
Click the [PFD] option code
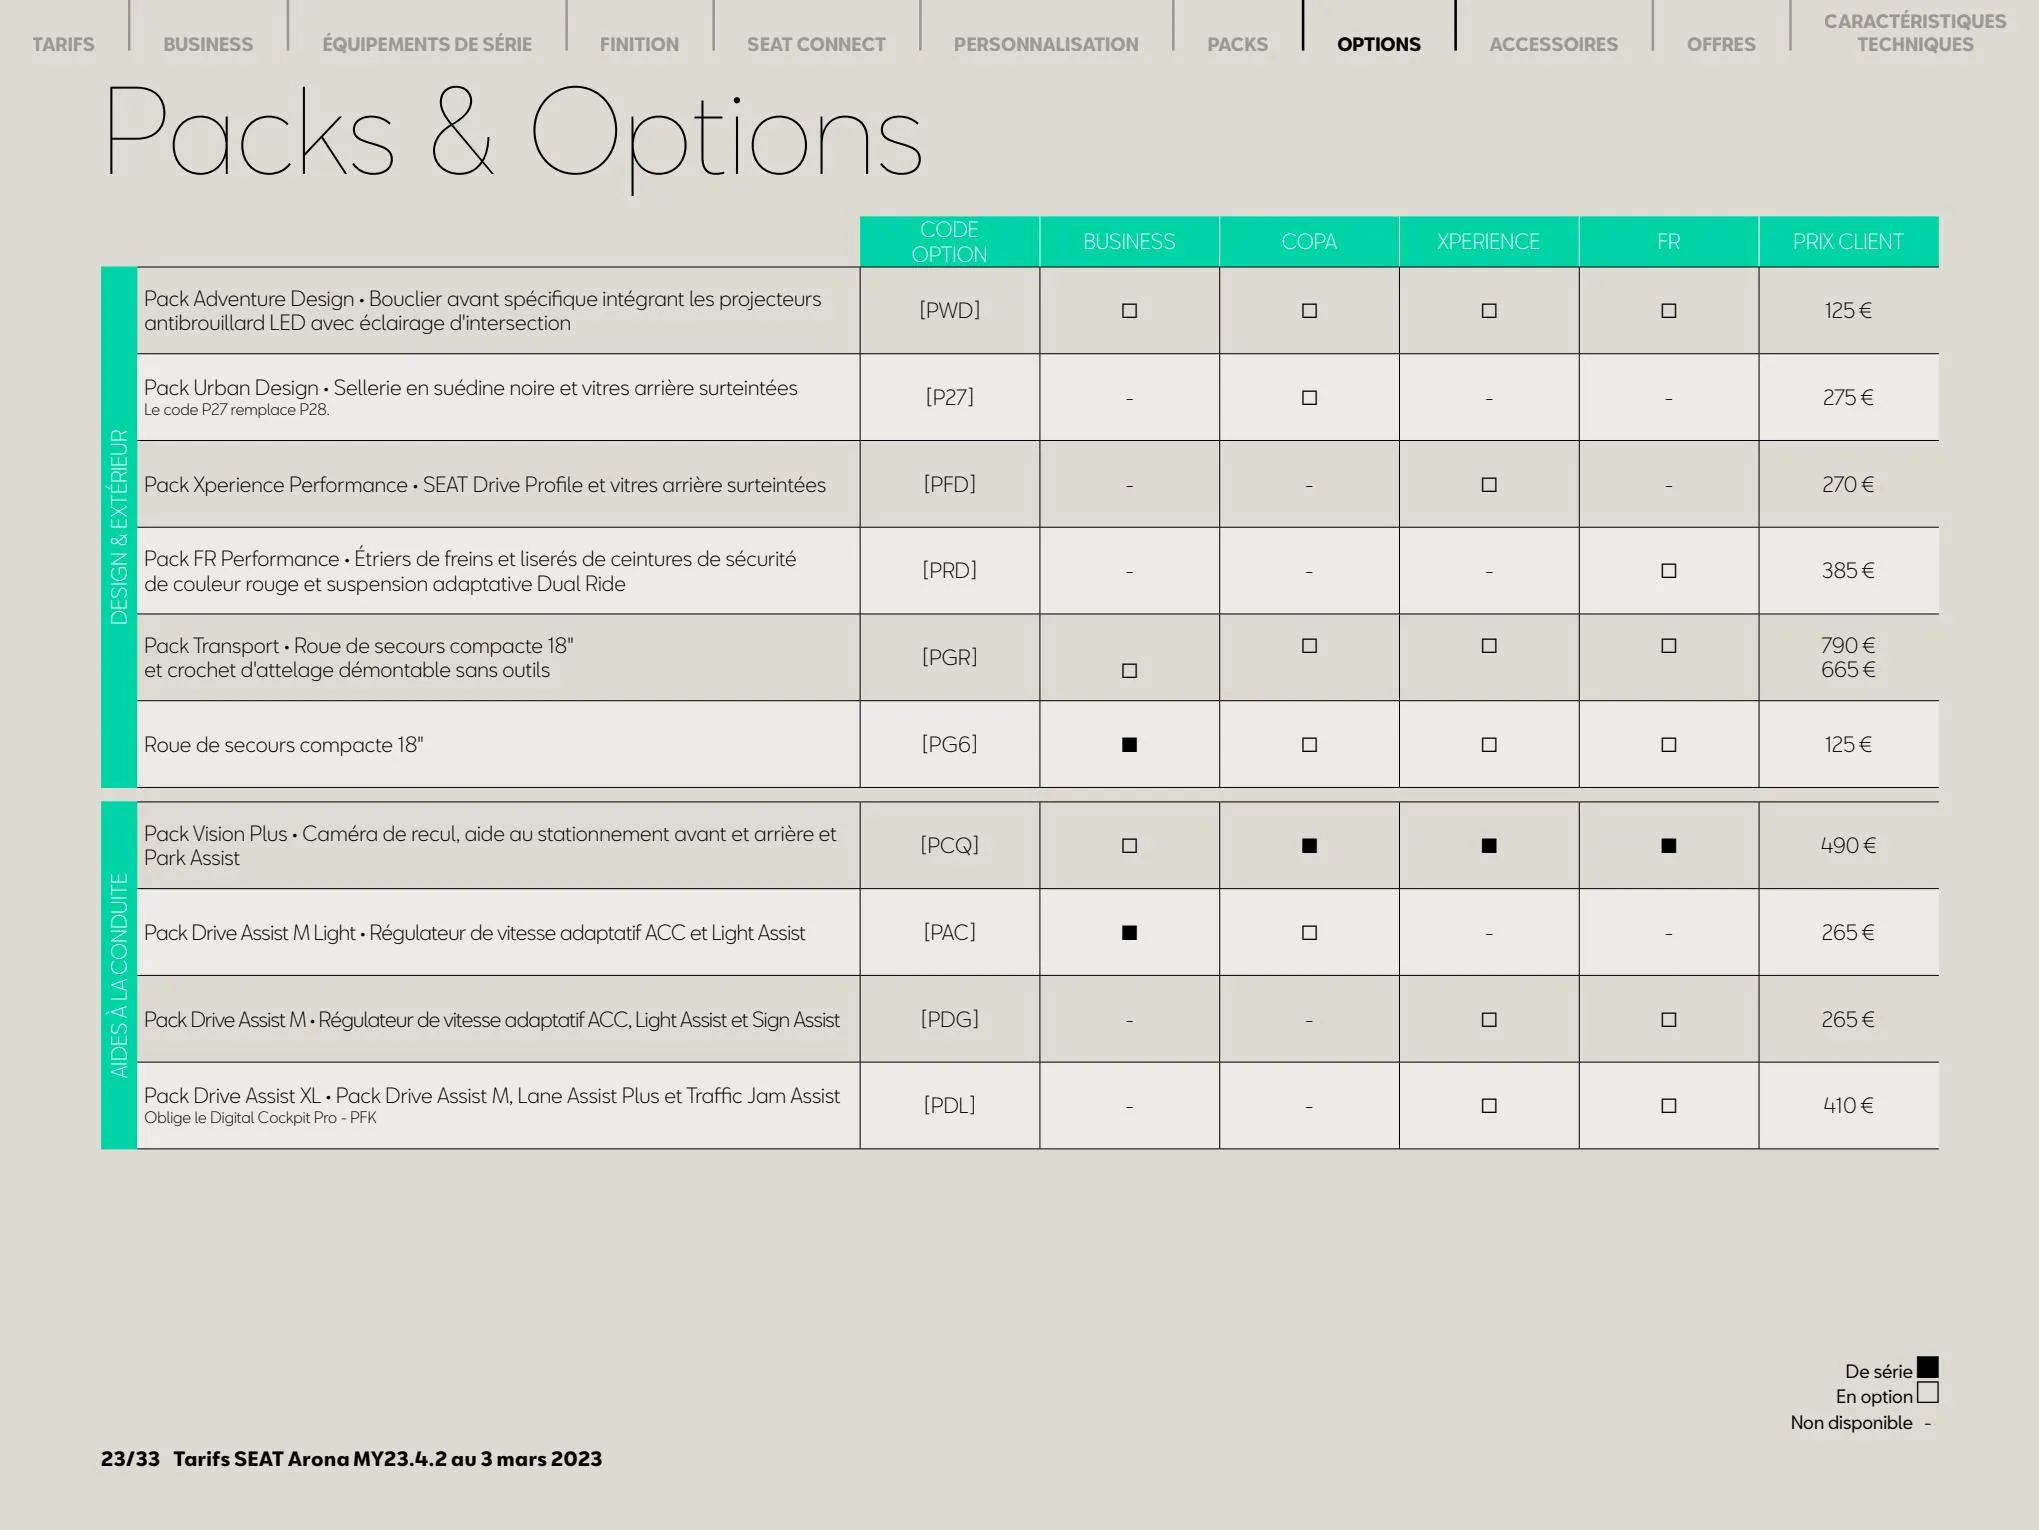tap(949, 484)
